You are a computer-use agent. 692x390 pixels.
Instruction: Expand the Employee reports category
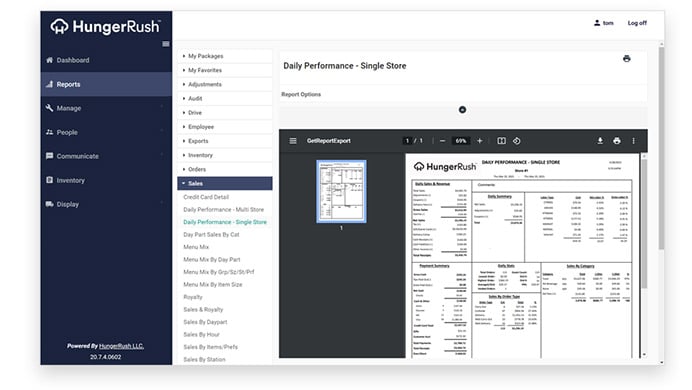coord(225,127)
